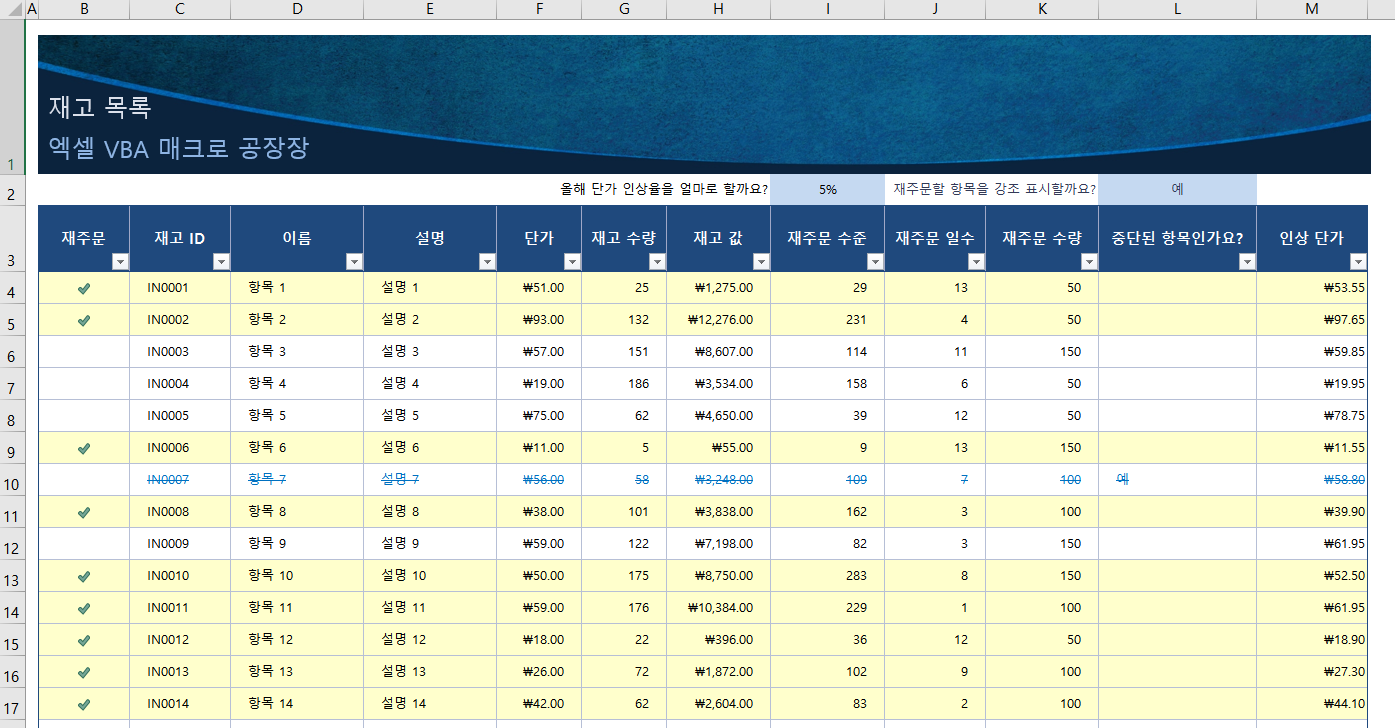Open filter dropdown for 이름 column

pos(354,262)
